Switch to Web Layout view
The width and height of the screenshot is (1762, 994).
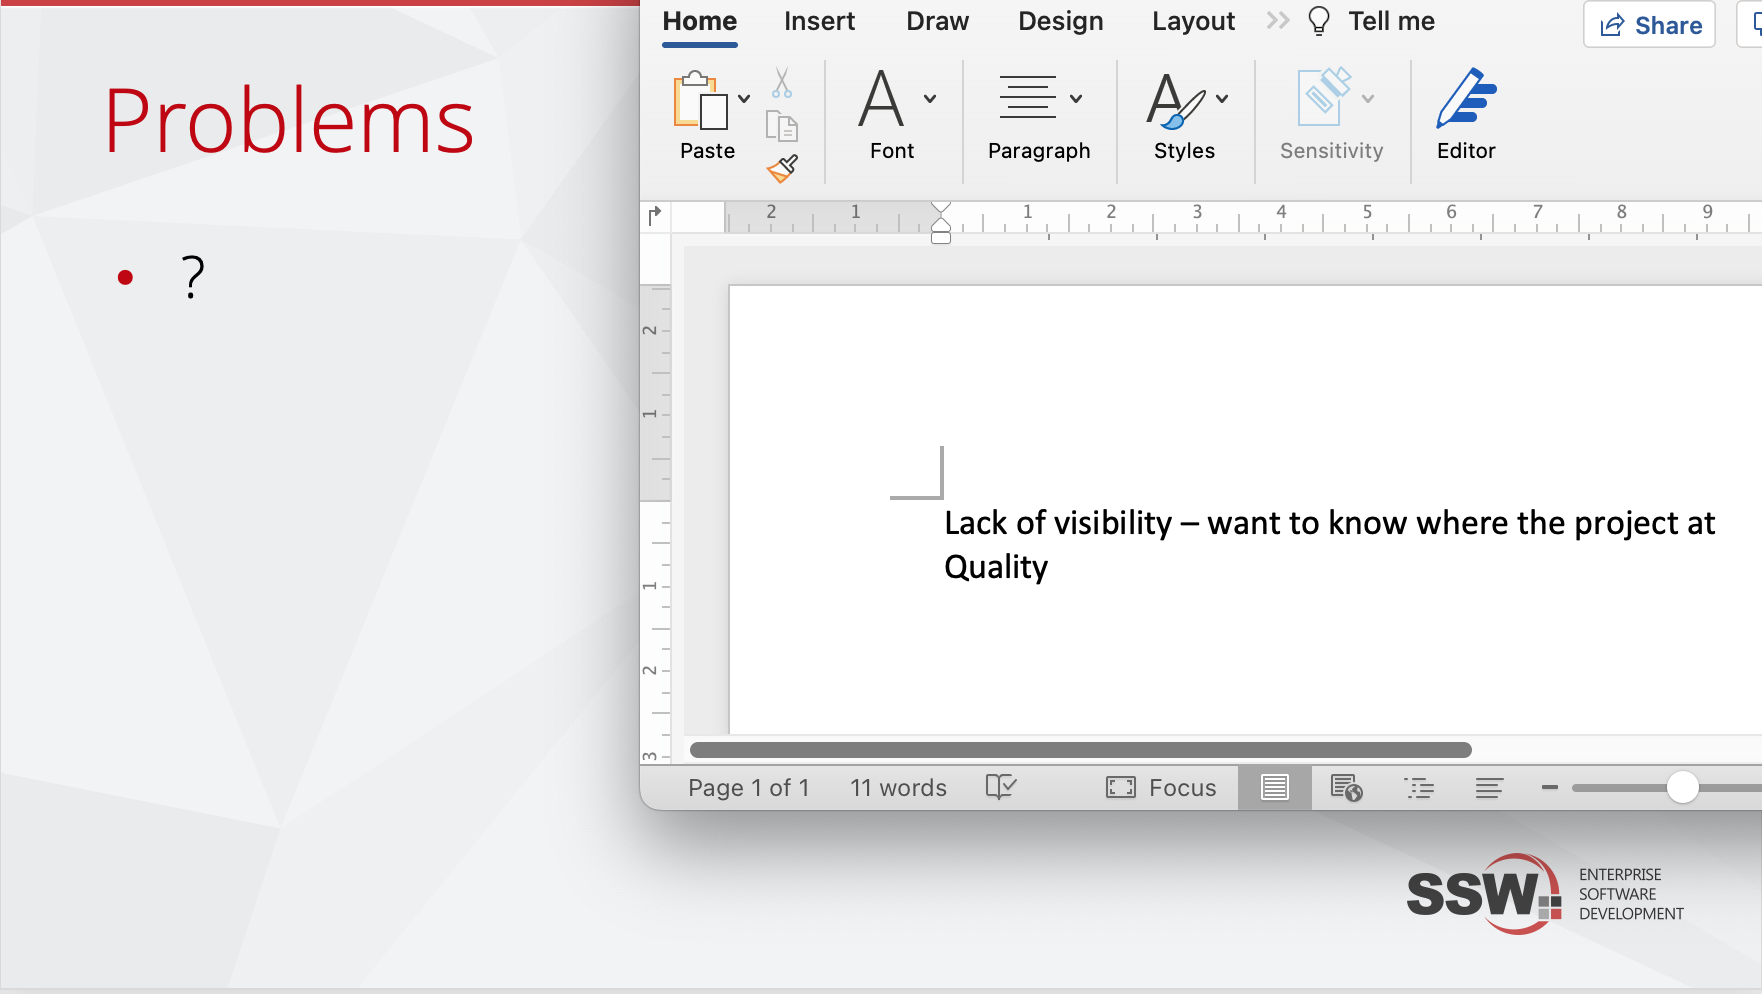click(1346, 788)
